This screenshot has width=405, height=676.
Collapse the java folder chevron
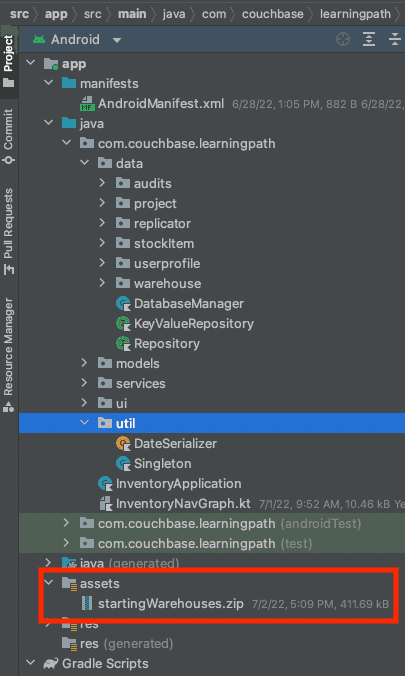(x=49, y=123)
